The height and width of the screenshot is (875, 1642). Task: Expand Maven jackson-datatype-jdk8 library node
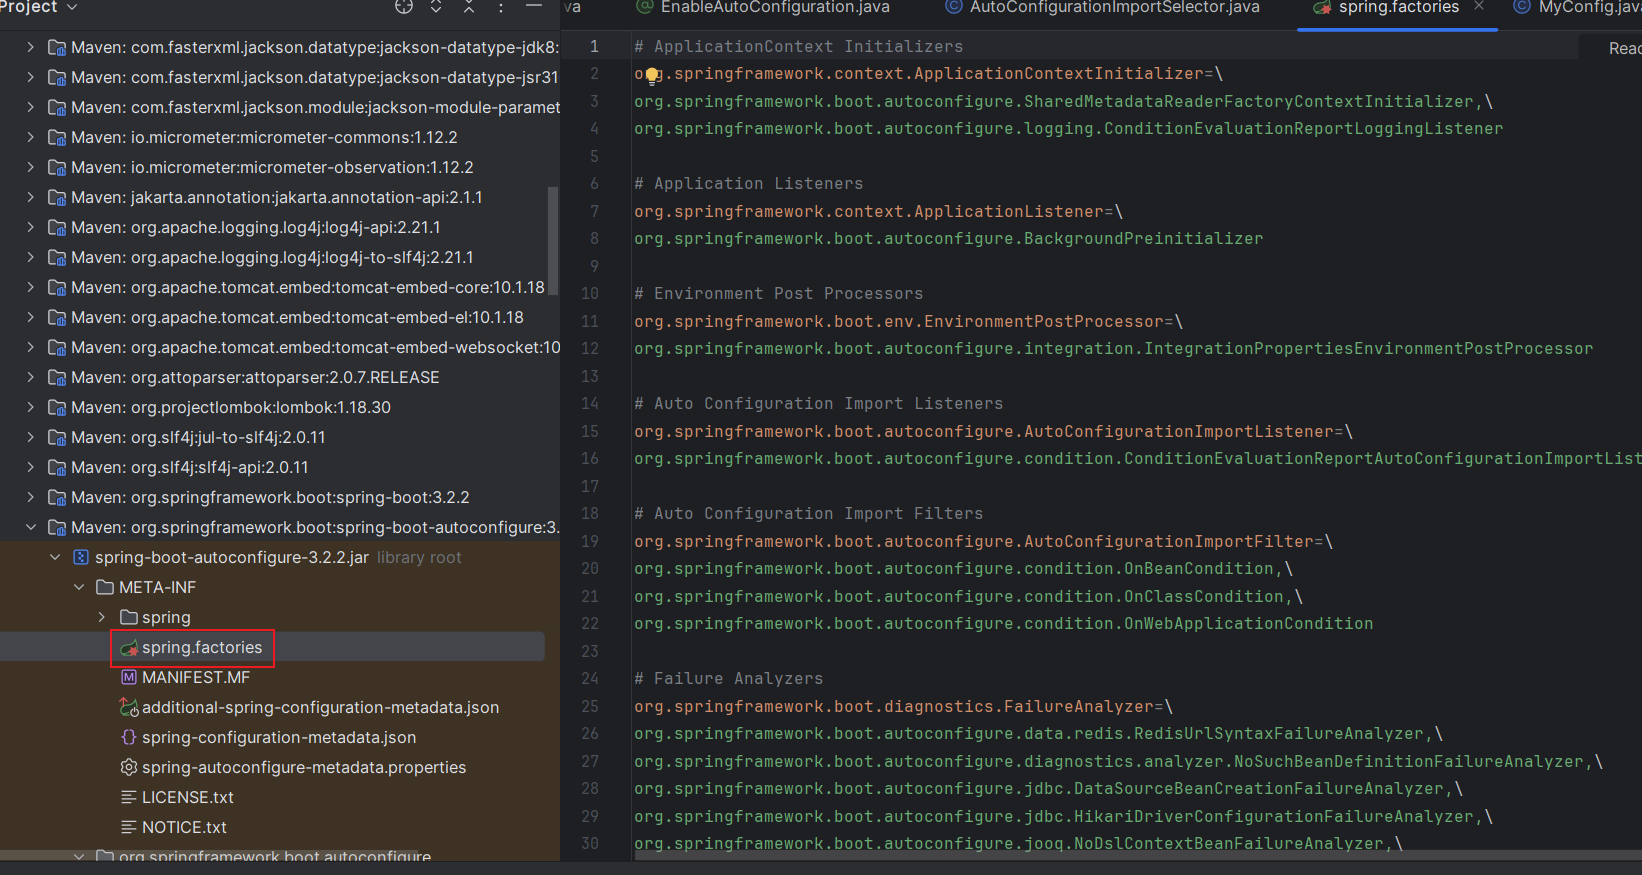[x=30, y=47]
